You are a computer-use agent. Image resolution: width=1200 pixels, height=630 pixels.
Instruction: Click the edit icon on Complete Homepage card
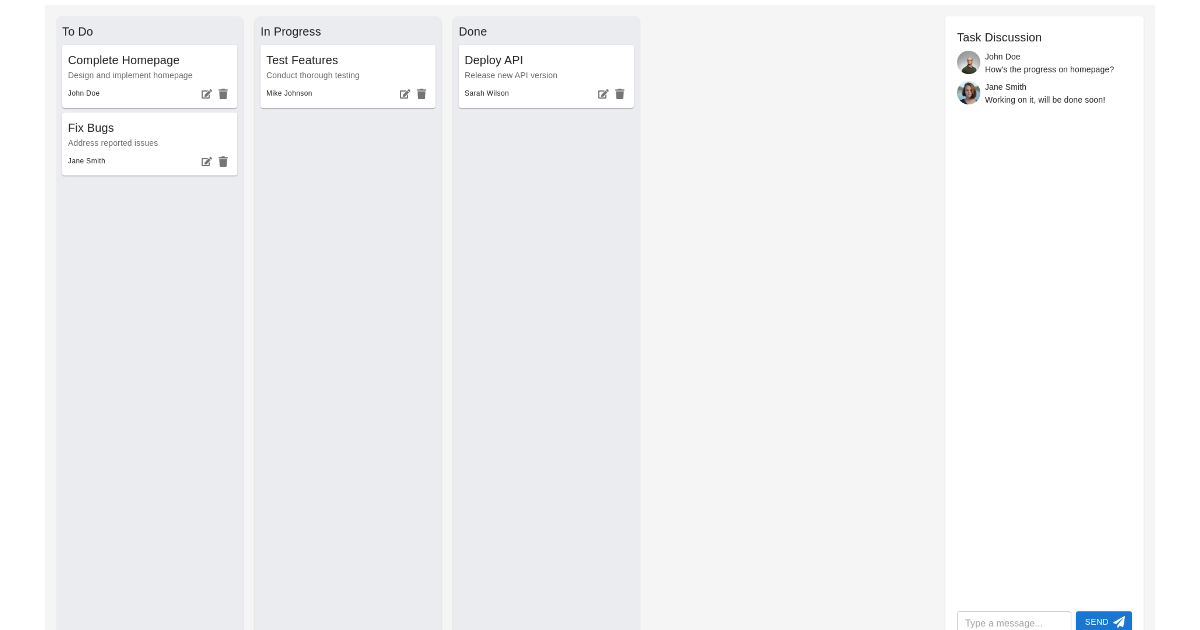coord(206,94)
